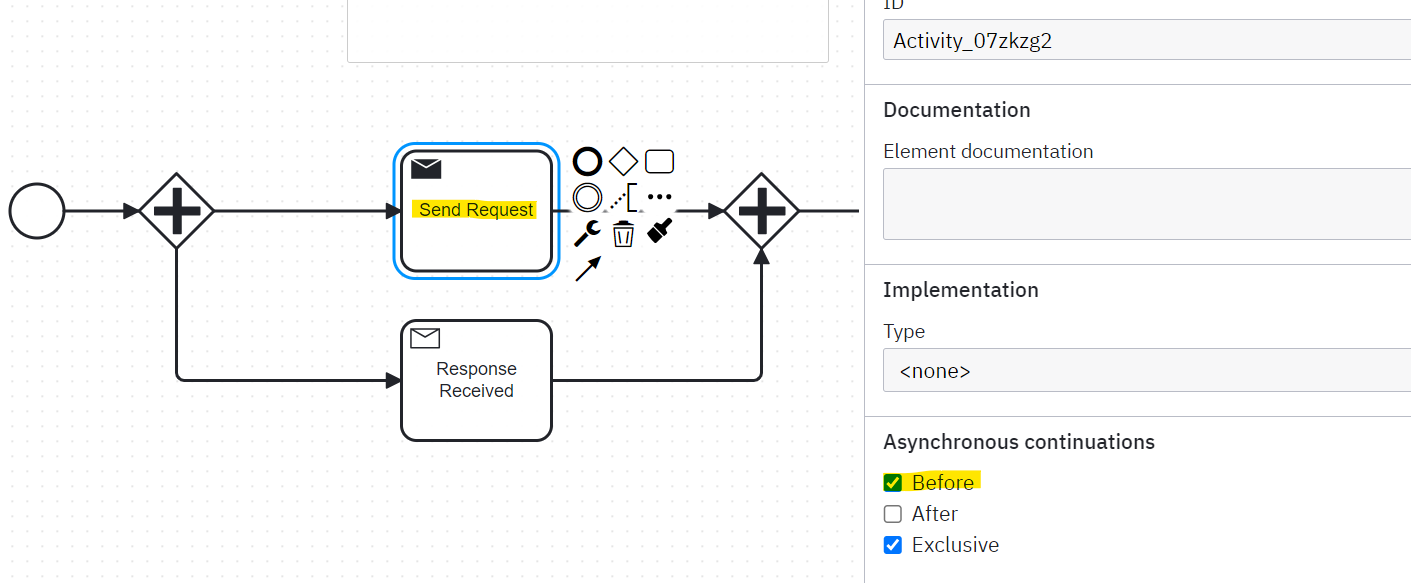The image size is (1411, 583).
Task: Append an intermediate event from context pad
Action: pos(587,197)
